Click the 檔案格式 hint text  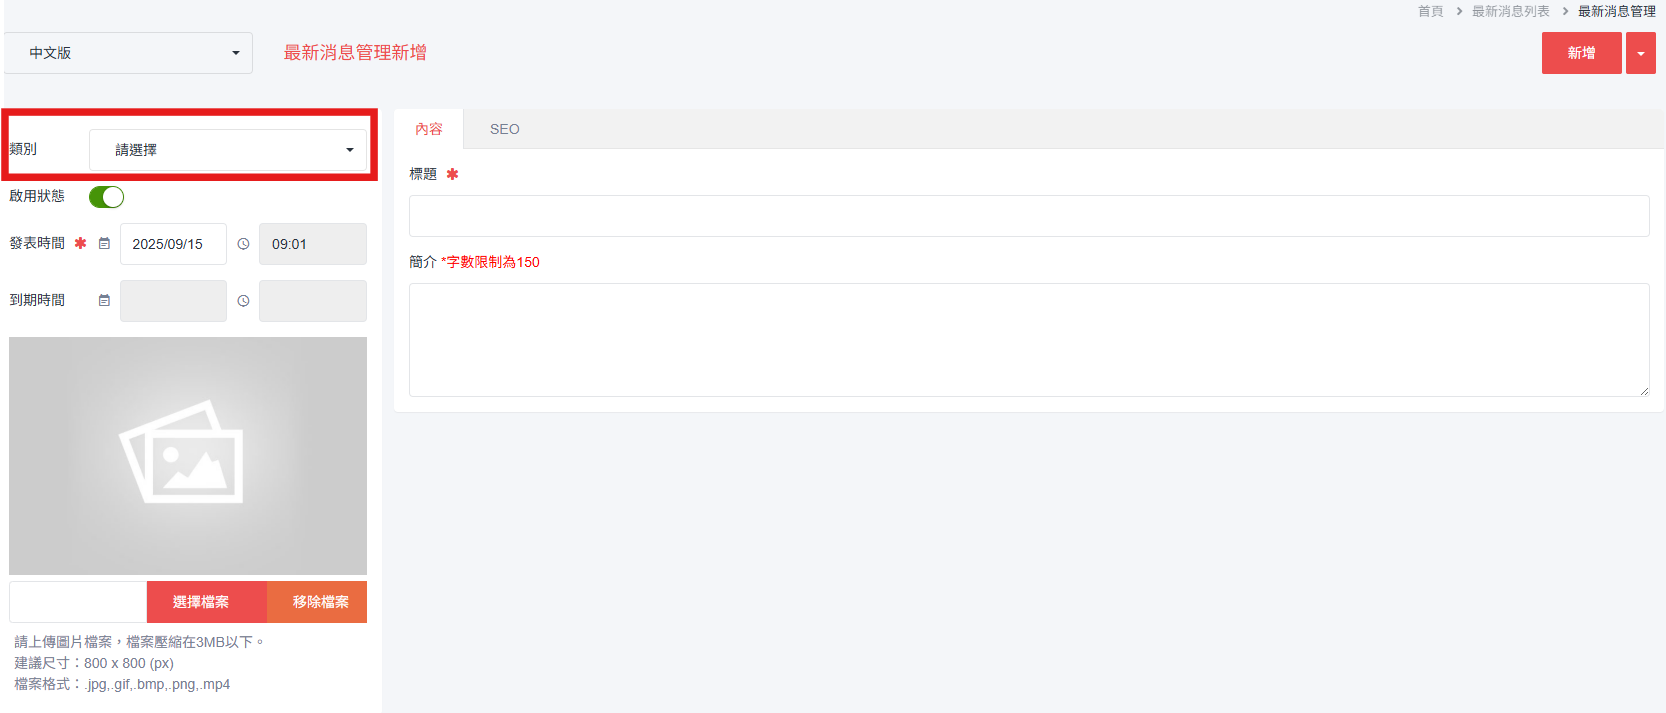coord(122,684)
